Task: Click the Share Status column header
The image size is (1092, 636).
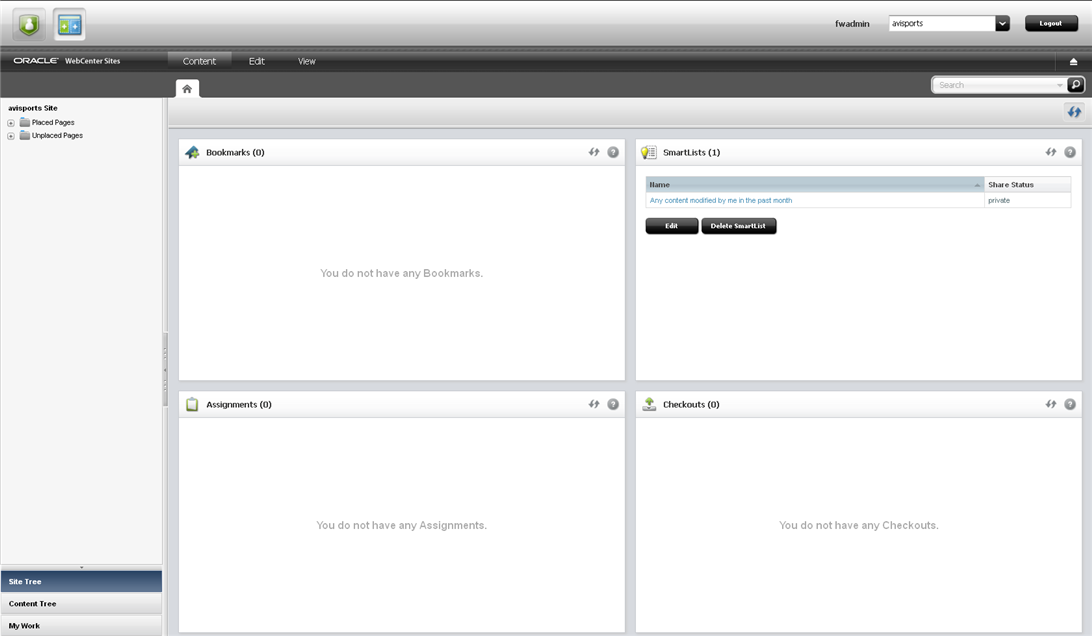Action: pyautogui.click(x=1027, y=185)
